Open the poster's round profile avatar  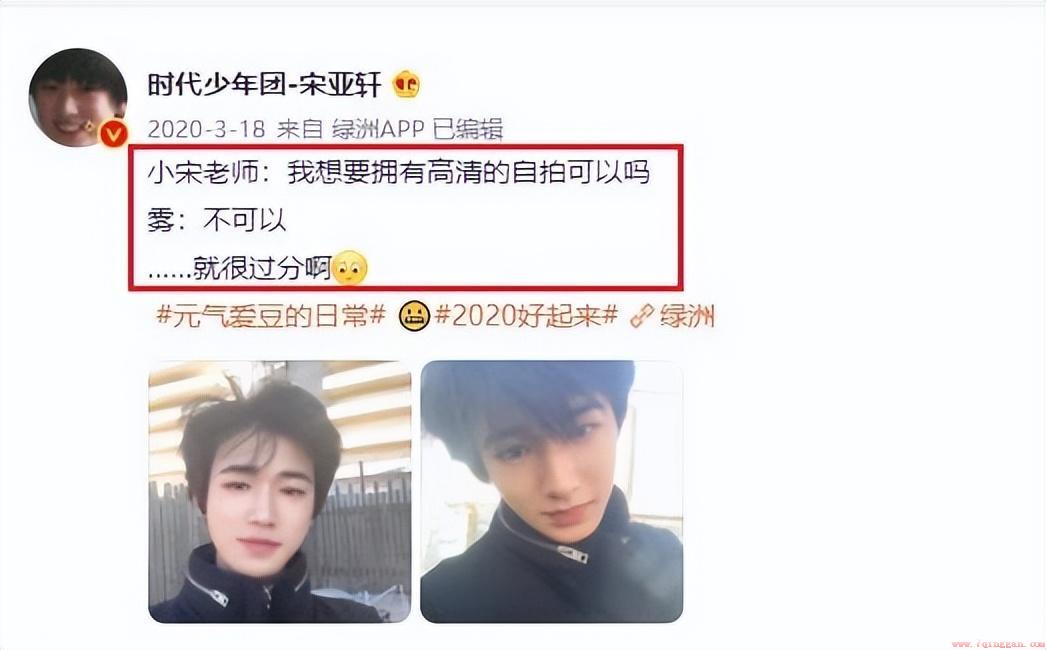coord(77,97)
